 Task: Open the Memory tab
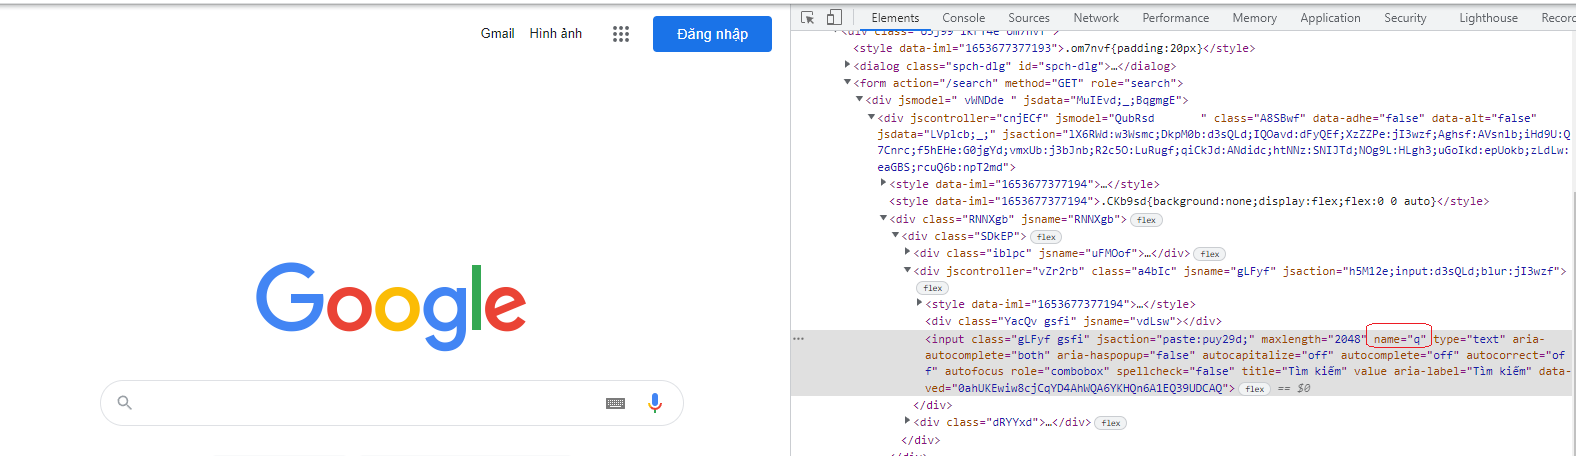coord(1254,18)
